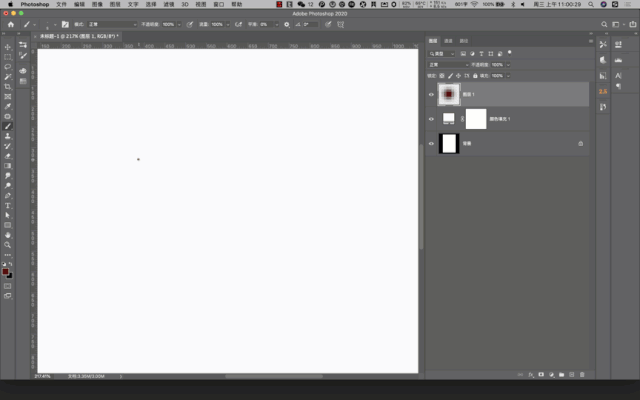Select the Eyedropper tool

point(7,107)
